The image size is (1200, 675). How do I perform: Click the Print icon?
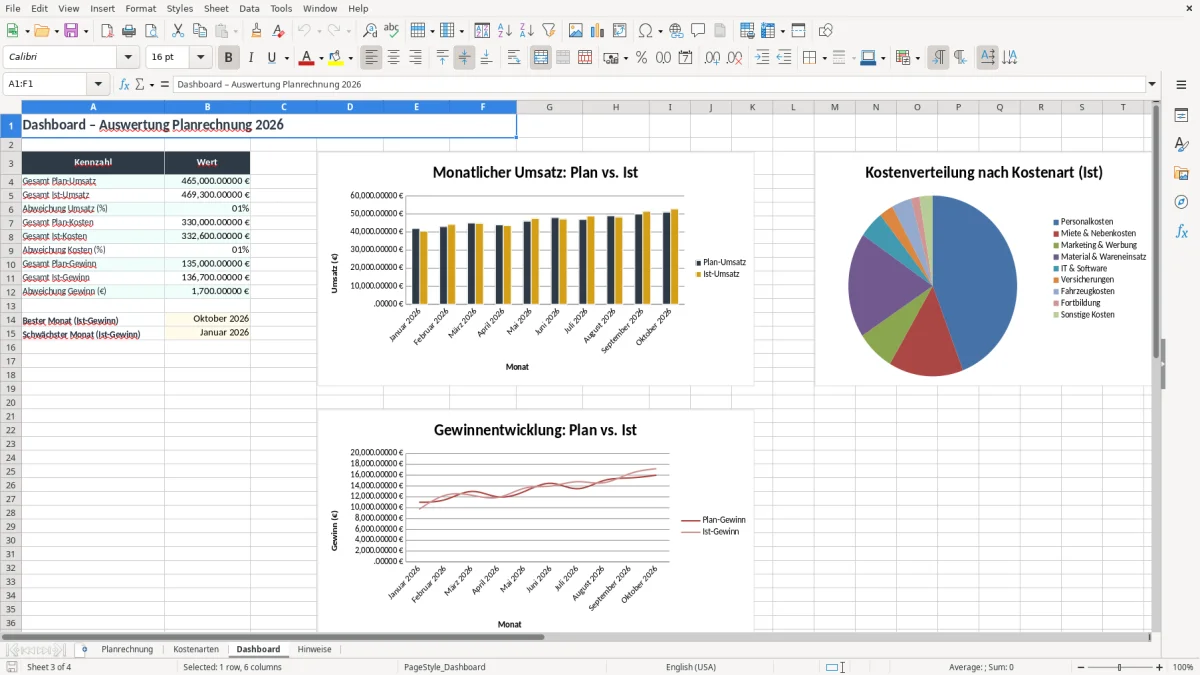click(129, 31)
